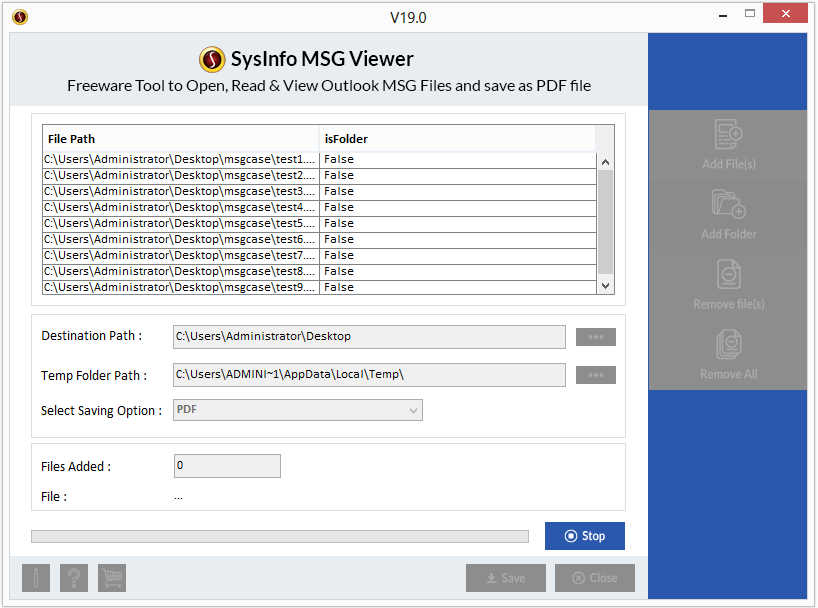Click the Close button
Screen dimensions: 818x608
pyautogui.click(x=595, y=578)
